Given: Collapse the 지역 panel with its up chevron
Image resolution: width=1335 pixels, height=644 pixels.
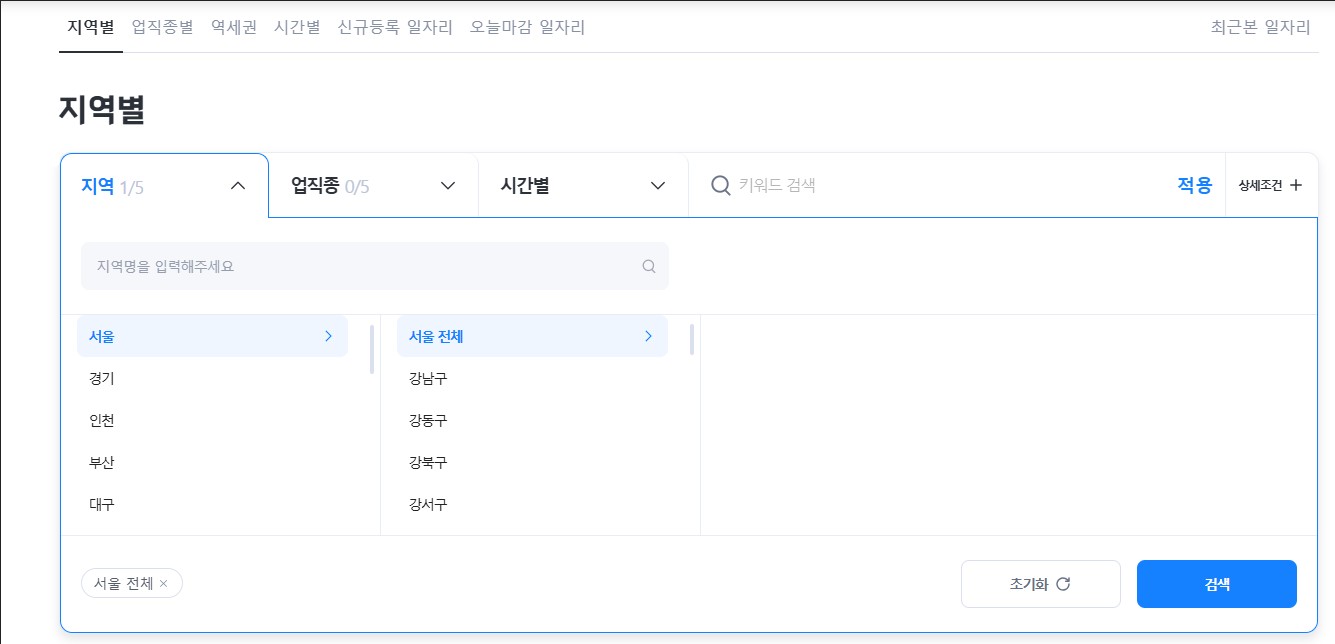Looking at the screenshot, I should [x=237, y=185].
